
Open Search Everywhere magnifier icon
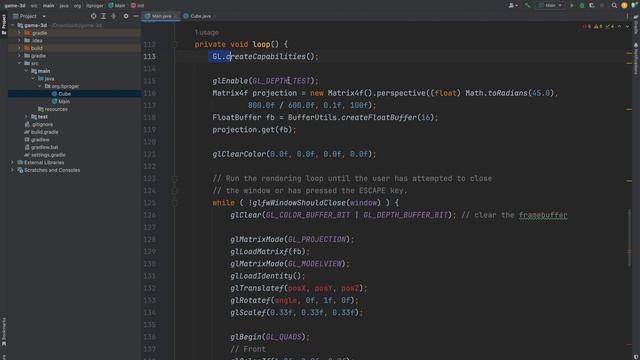point(614,6)
